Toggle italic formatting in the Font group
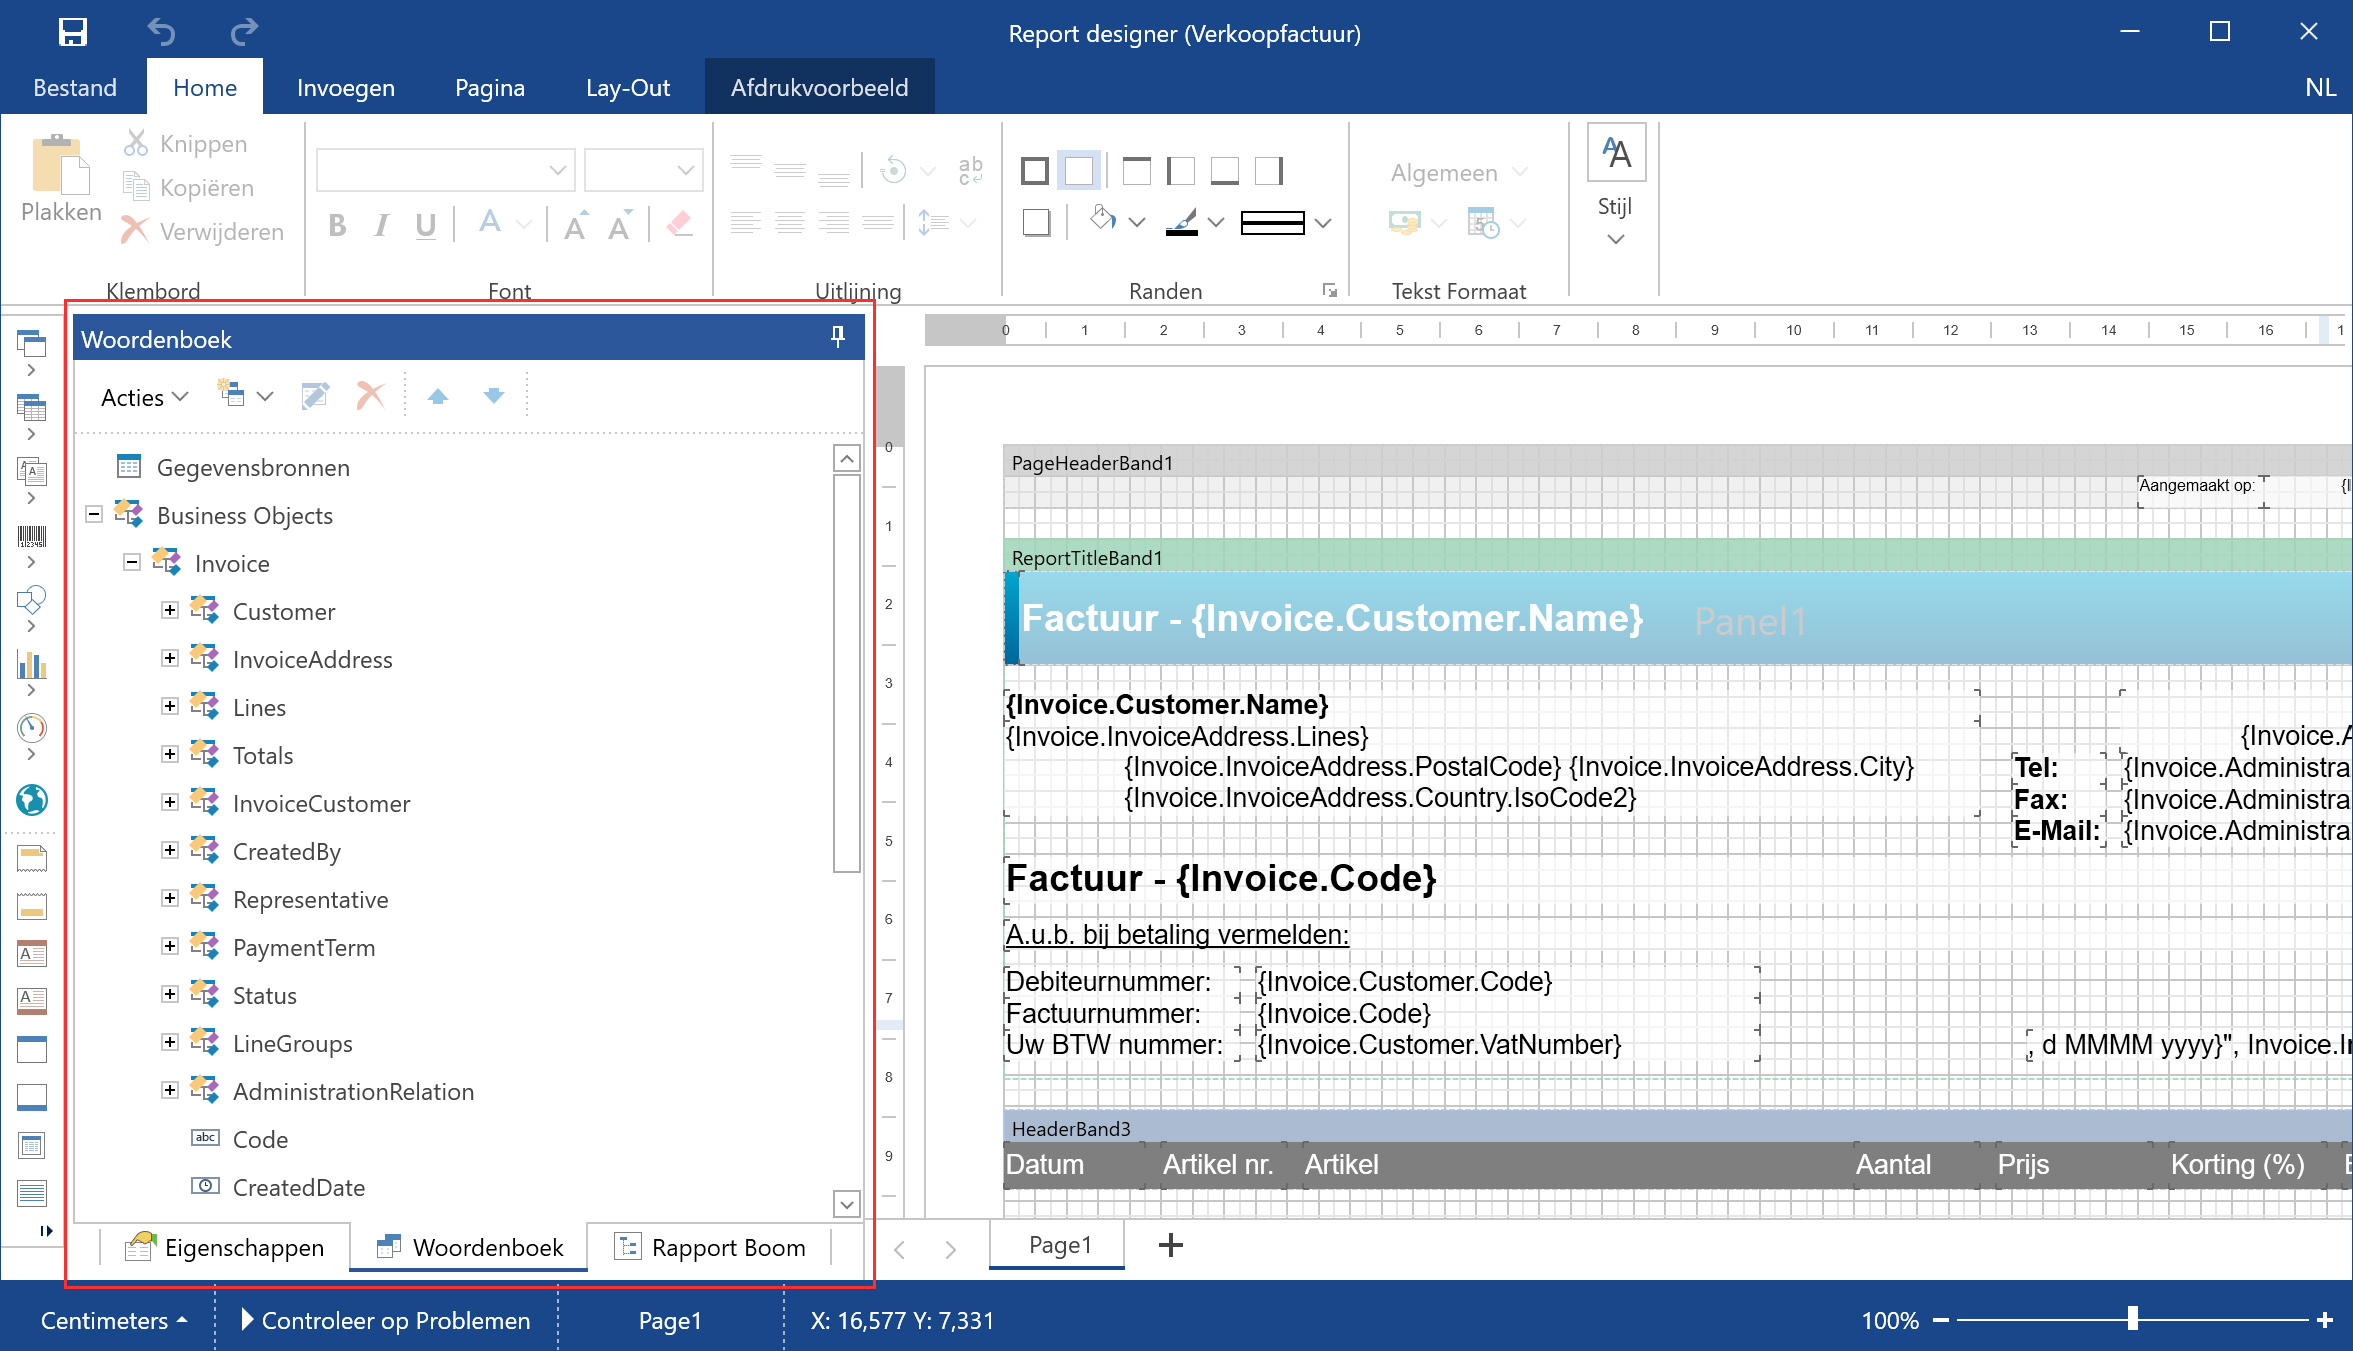 point(381,225)
